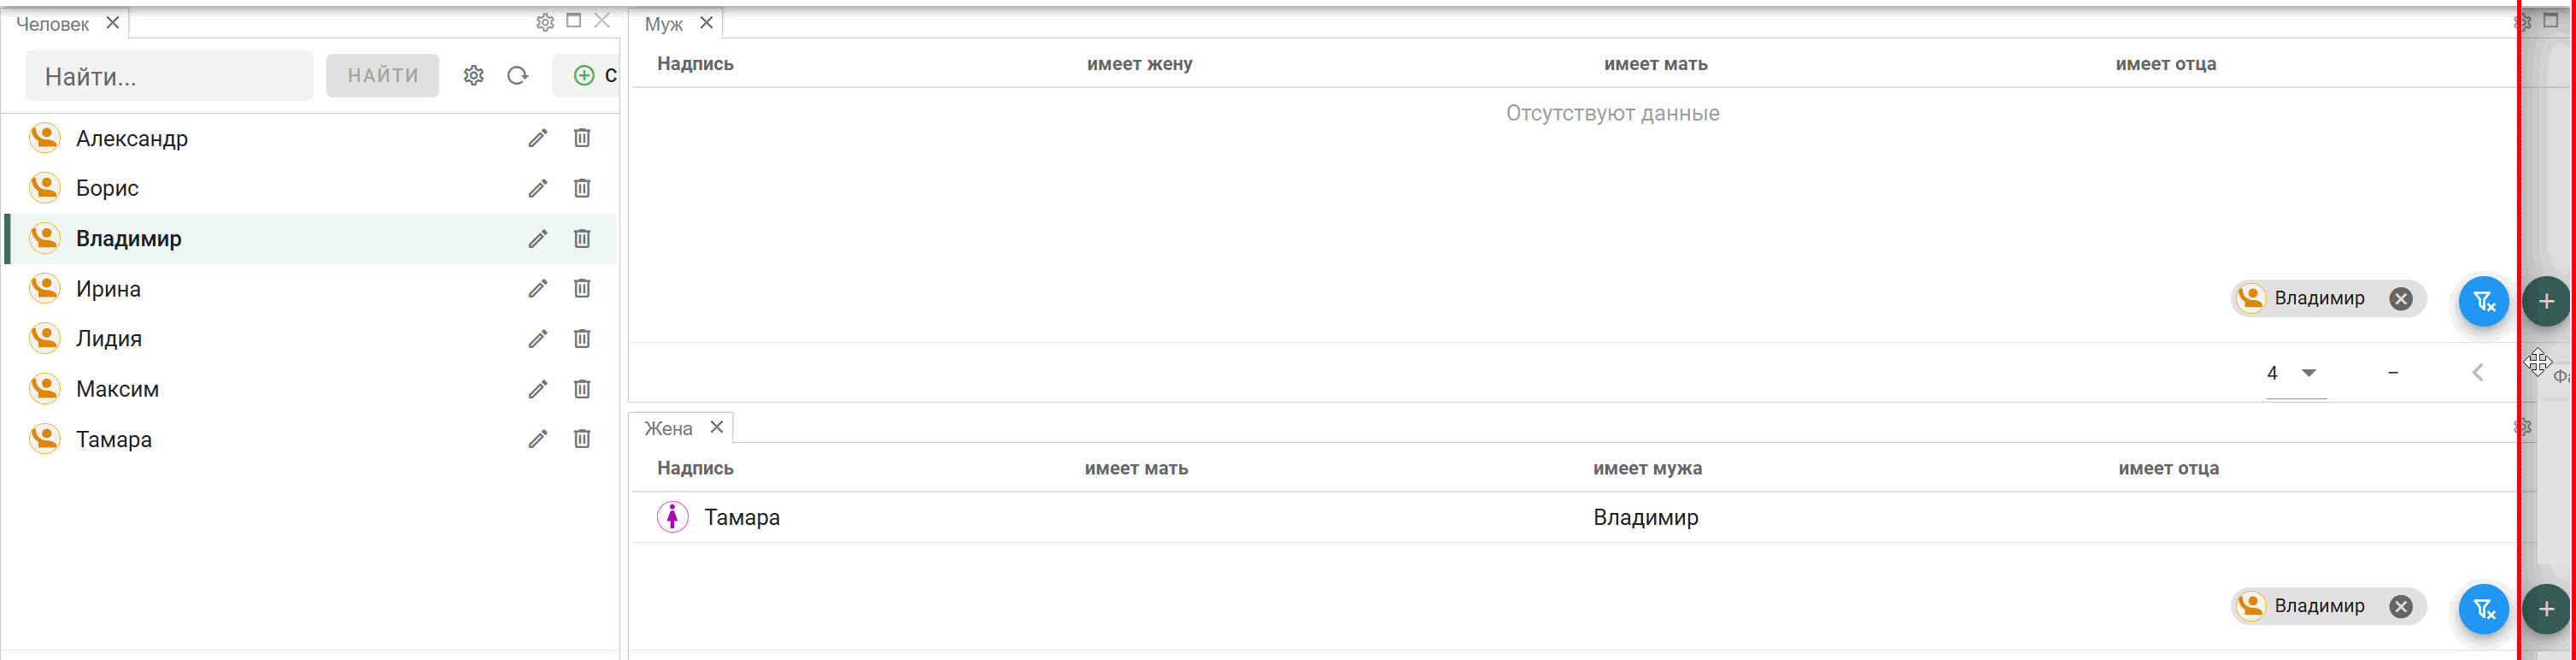Close the Муж tab

706,22
